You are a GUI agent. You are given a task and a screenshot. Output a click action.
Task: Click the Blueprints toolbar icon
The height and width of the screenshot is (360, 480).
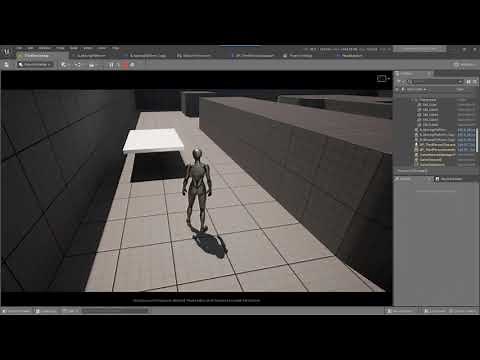pos(77,65)
